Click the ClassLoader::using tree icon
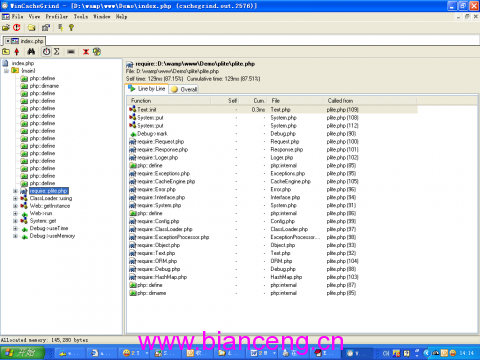 click(x=24, y=198)
